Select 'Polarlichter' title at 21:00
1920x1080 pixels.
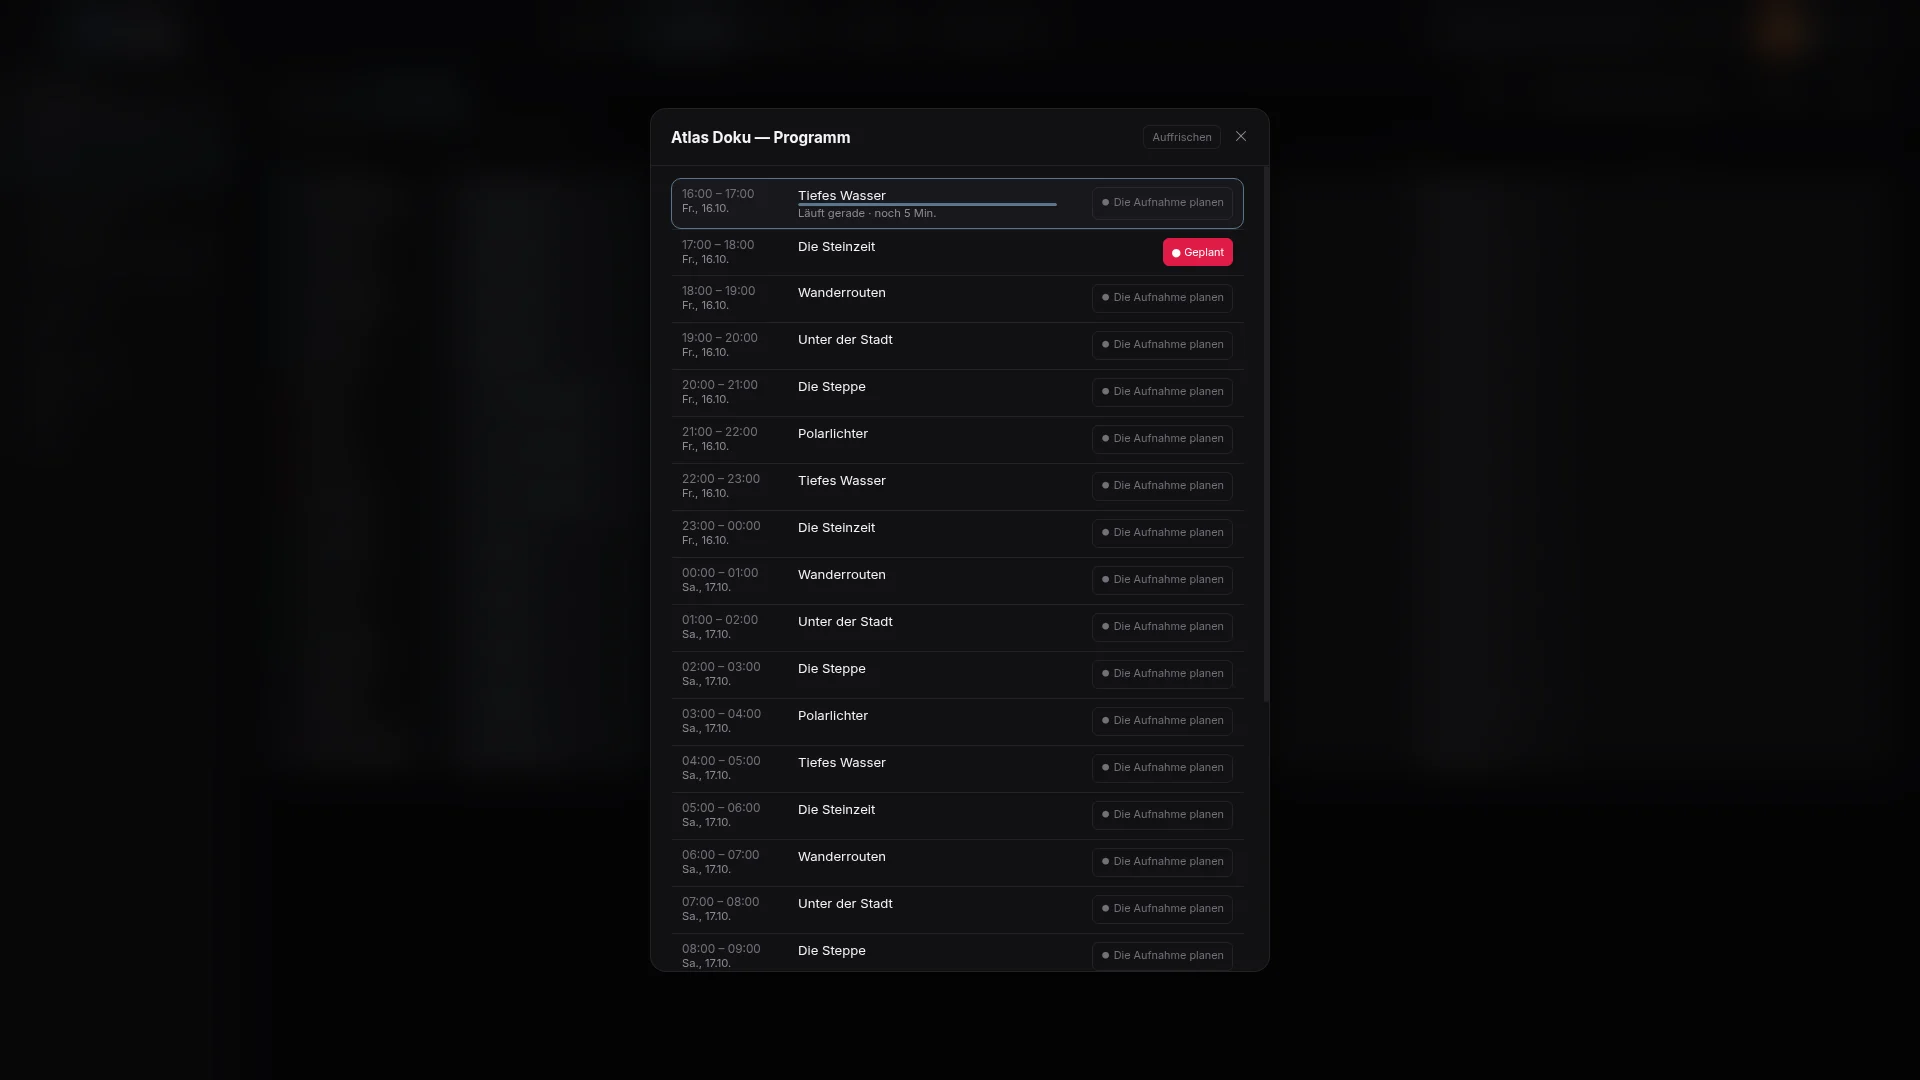click(x=833, y=434)
